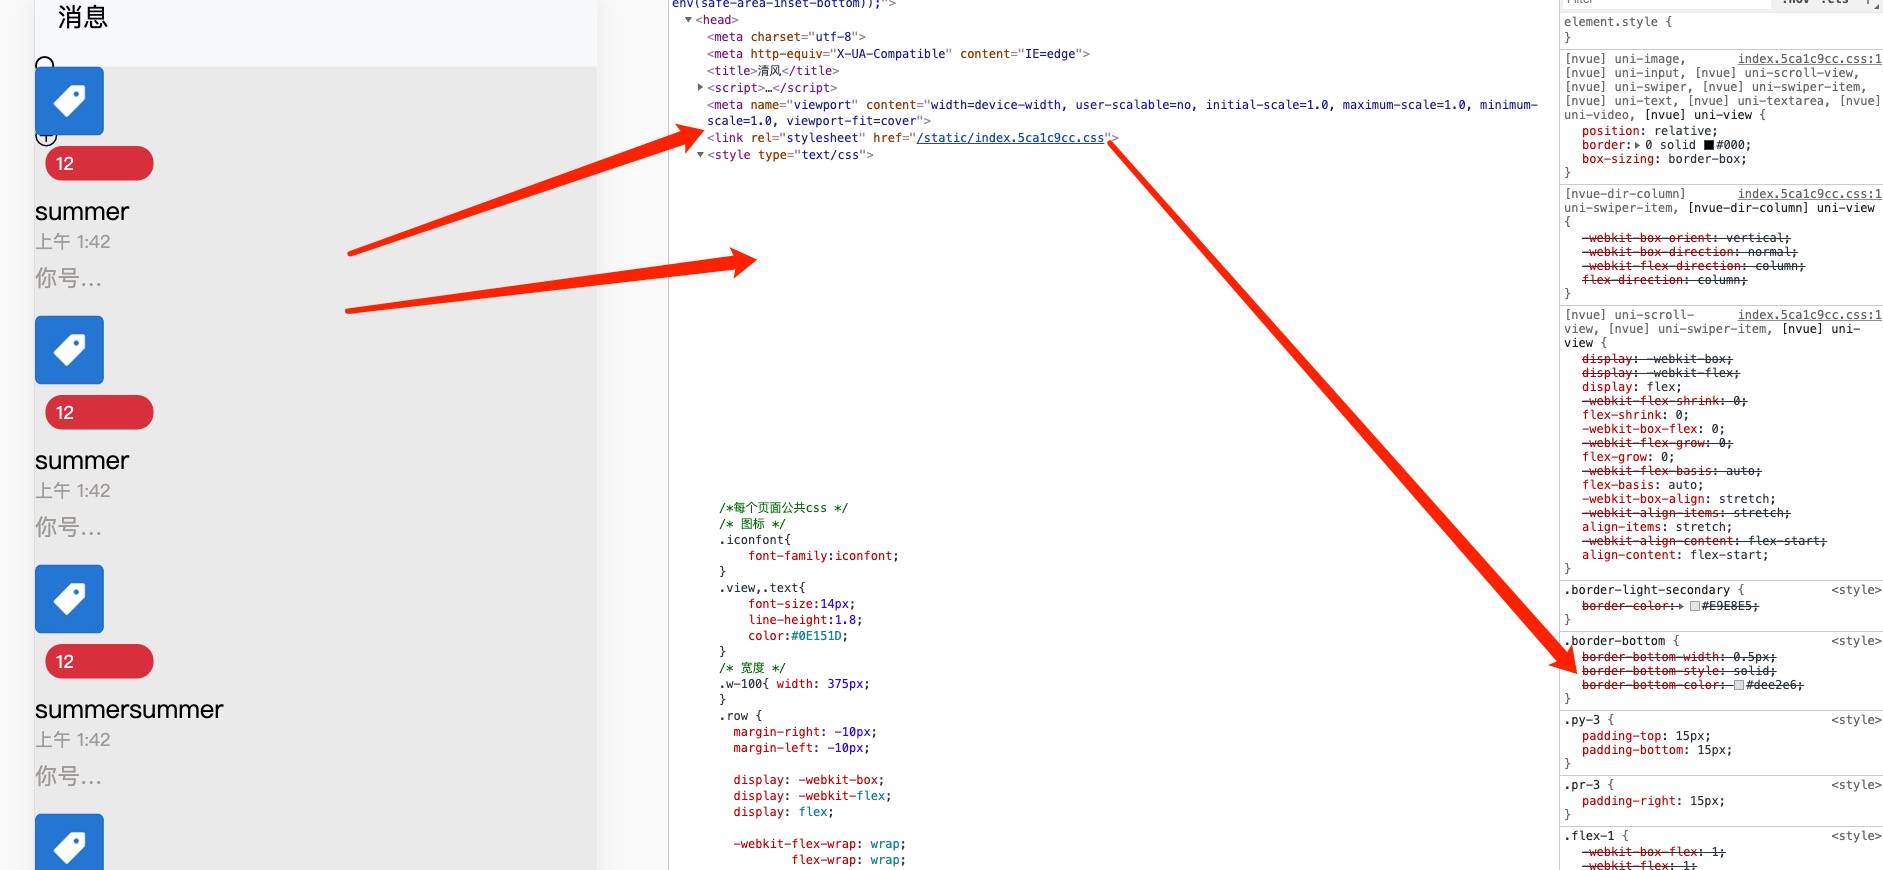Select the meta charset="utf-8" node
1883x870 pixels.
(x=786, y=37)
